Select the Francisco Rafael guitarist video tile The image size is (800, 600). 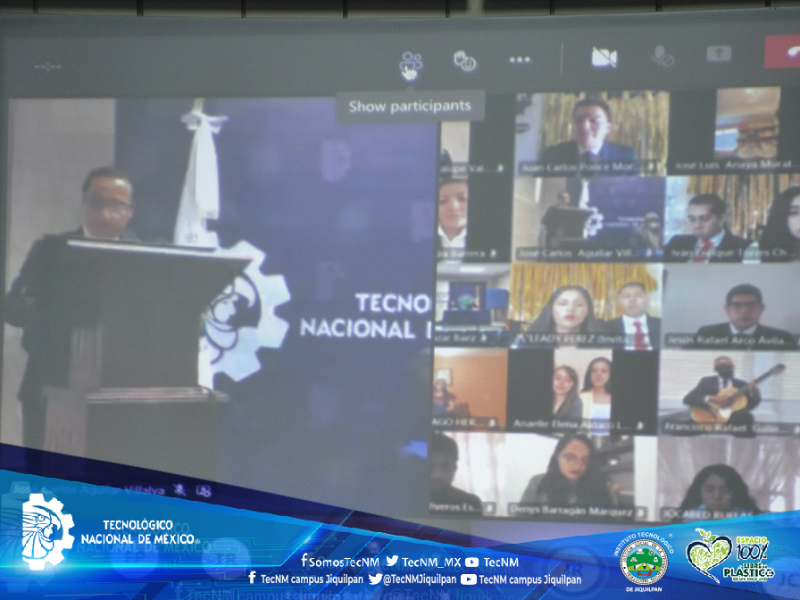pos(730,393)
